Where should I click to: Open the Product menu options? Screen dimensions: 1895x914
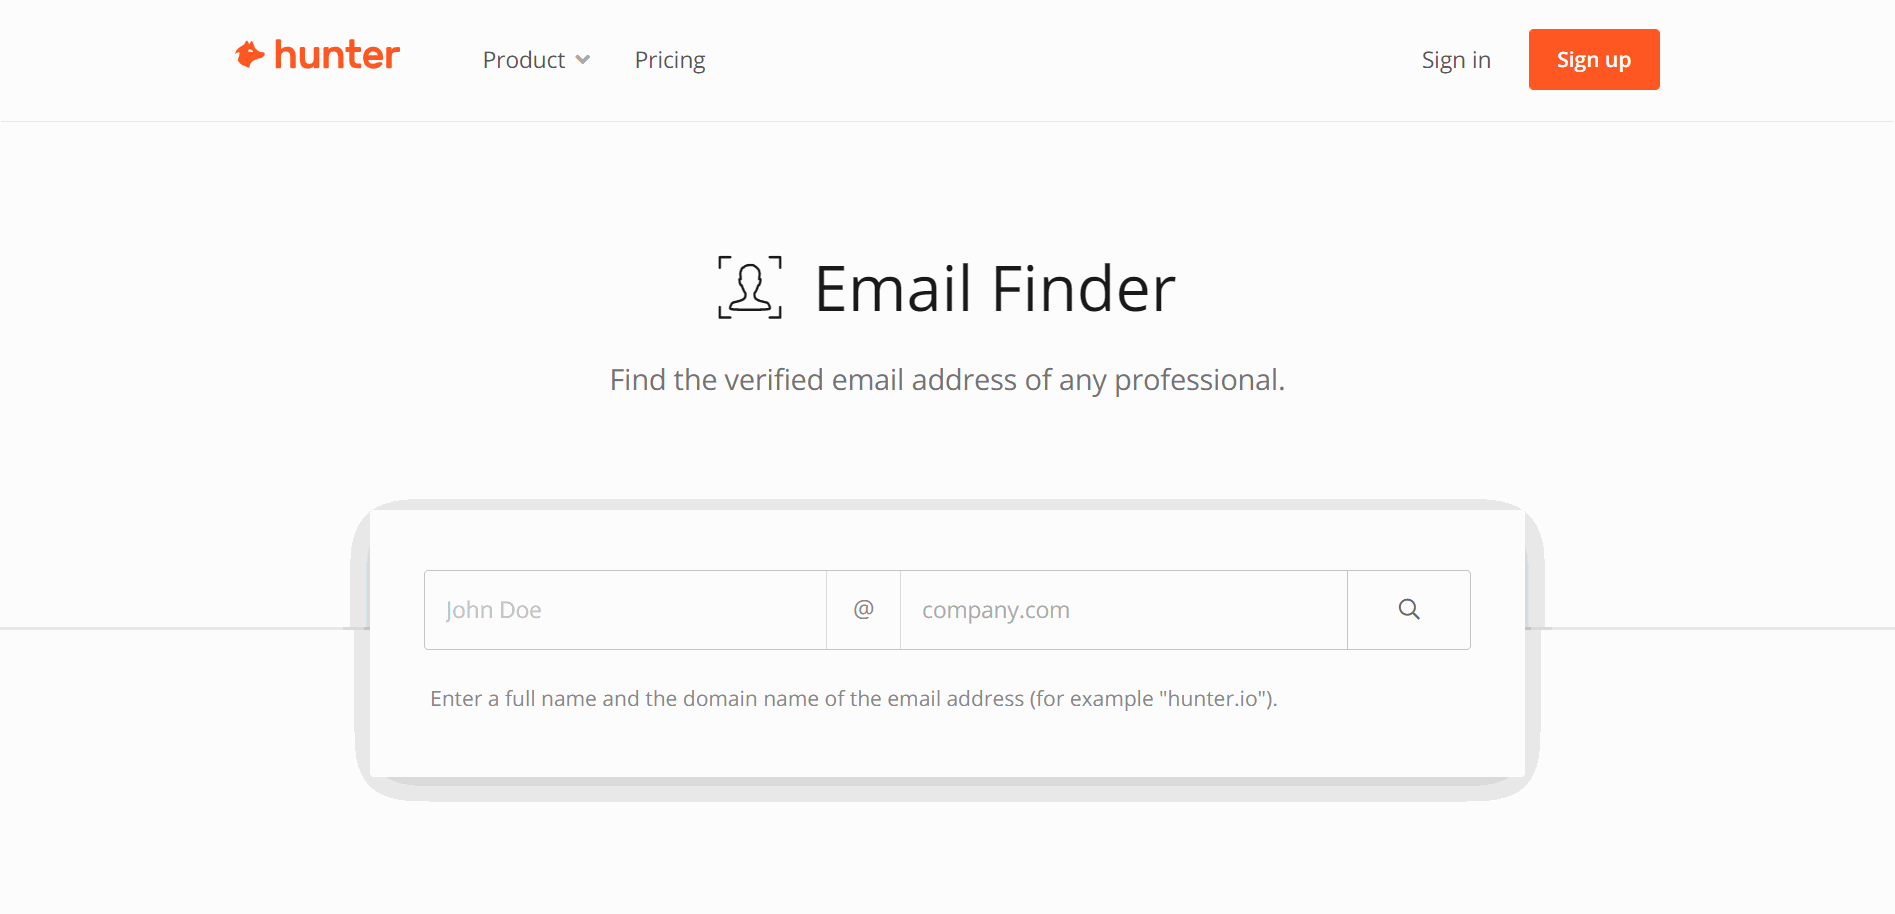point(535,60)
